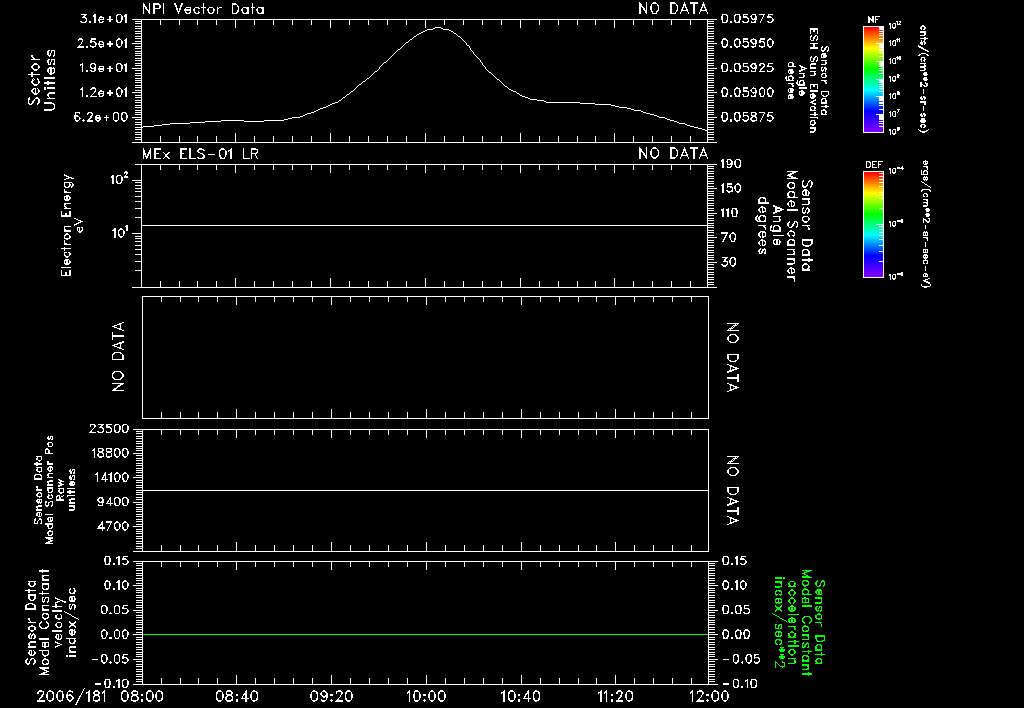
Task: Click the 'NF' label above the color bar
Action: point(873,20)
